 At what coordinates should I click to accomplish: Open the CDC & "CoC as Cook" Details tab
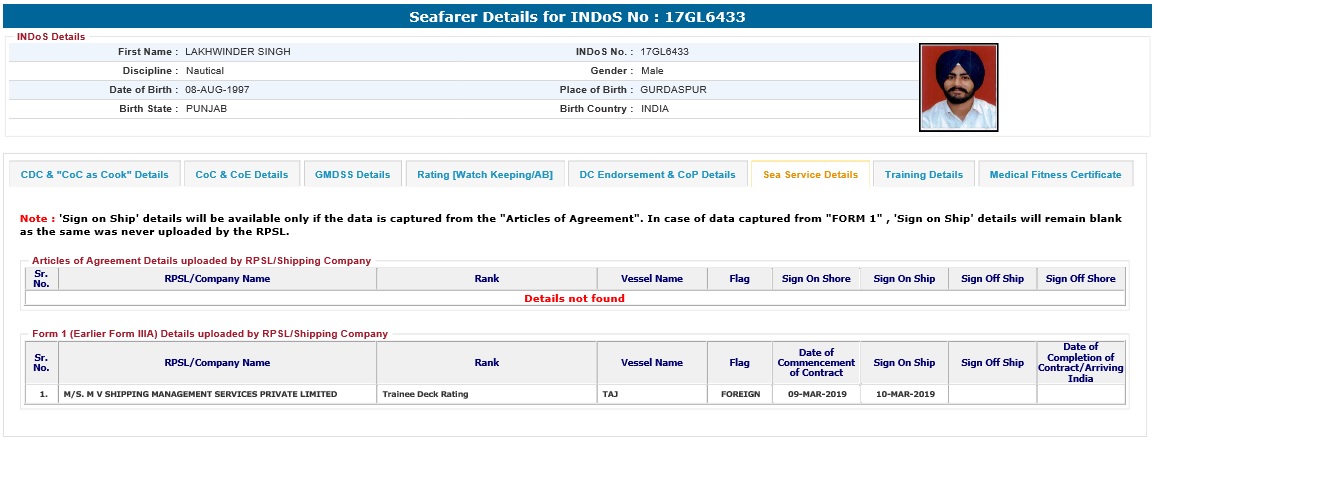pos(95,174)
